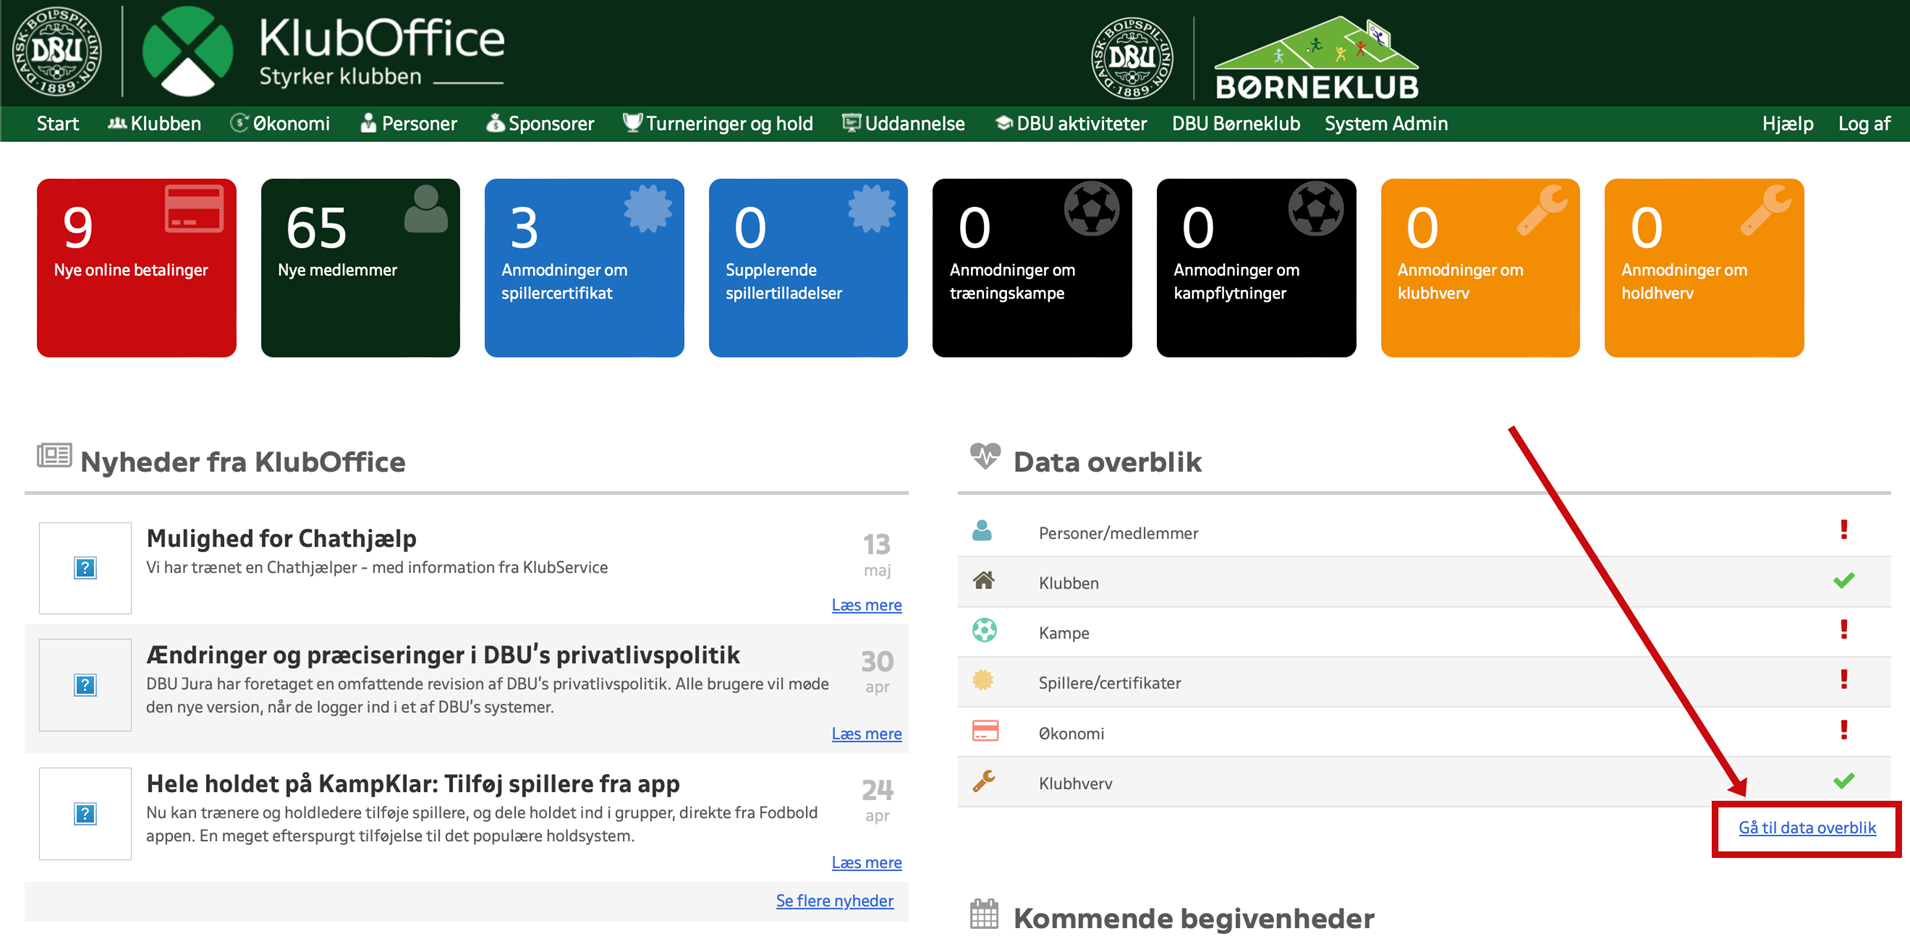
Task: Click football icon on kampflytninger tile
Action: click(1315, 209)
